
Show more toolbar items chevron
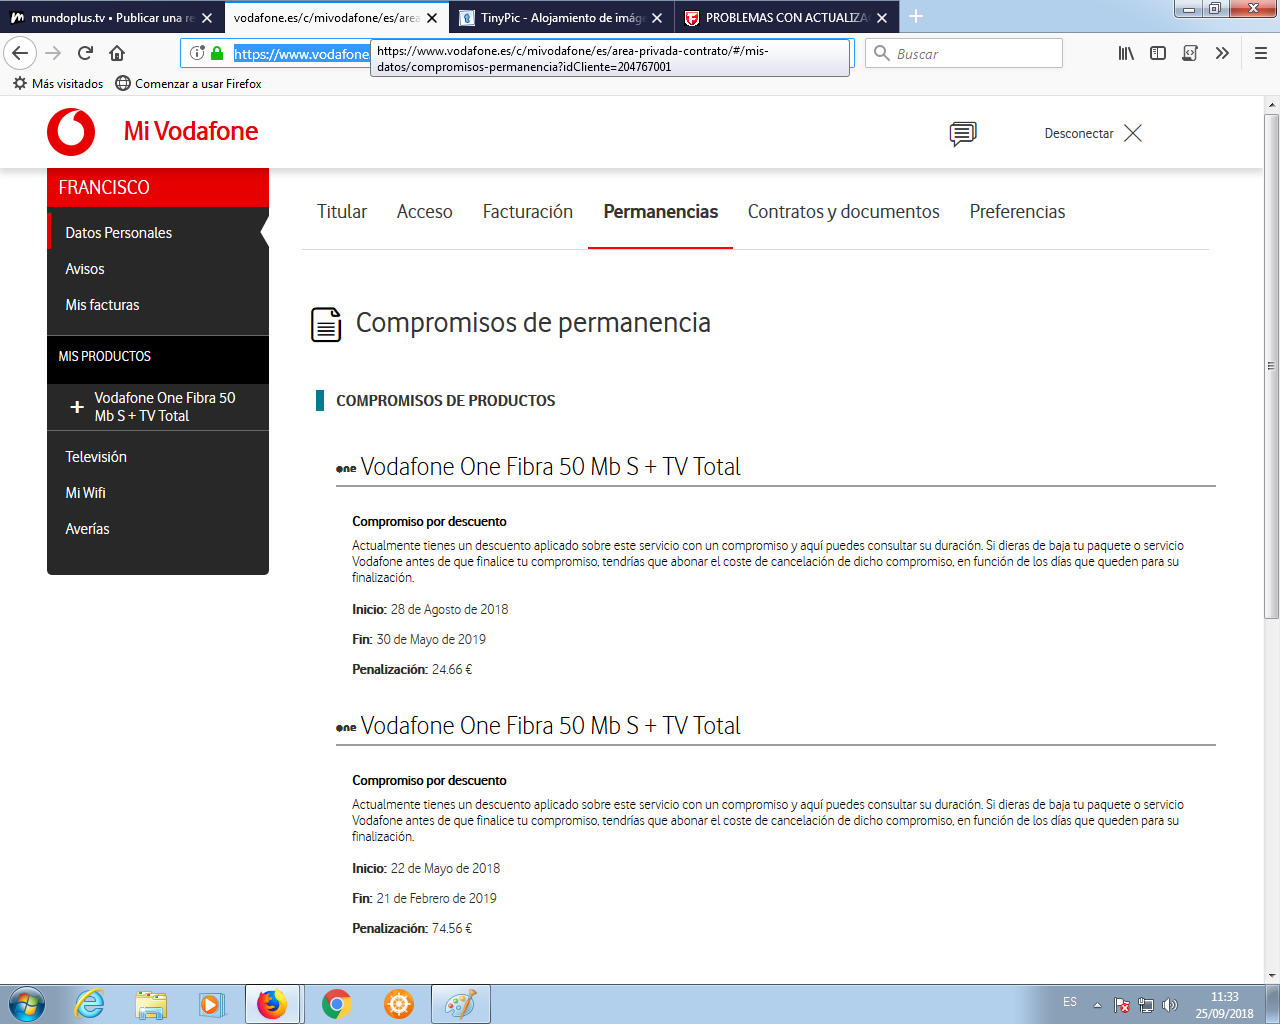pyautogui.click(x=1222, y=53)
